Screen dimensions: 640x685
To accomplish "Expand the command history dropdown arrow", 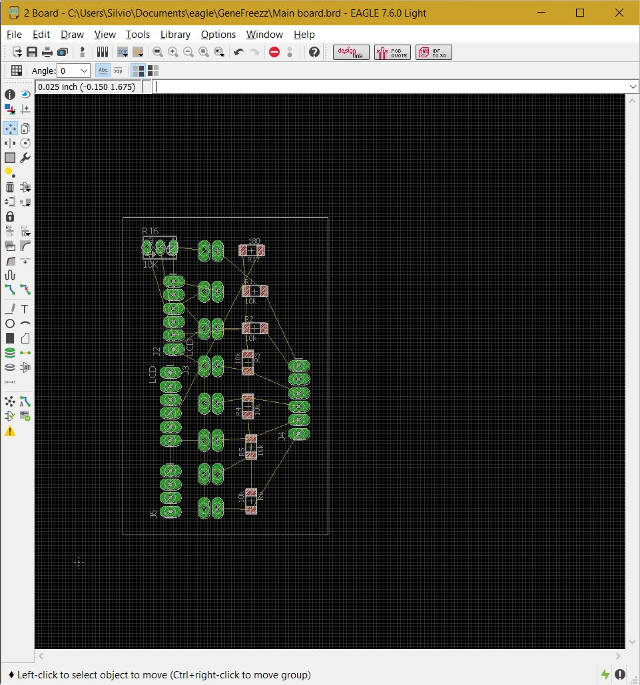I will [633, 86].
